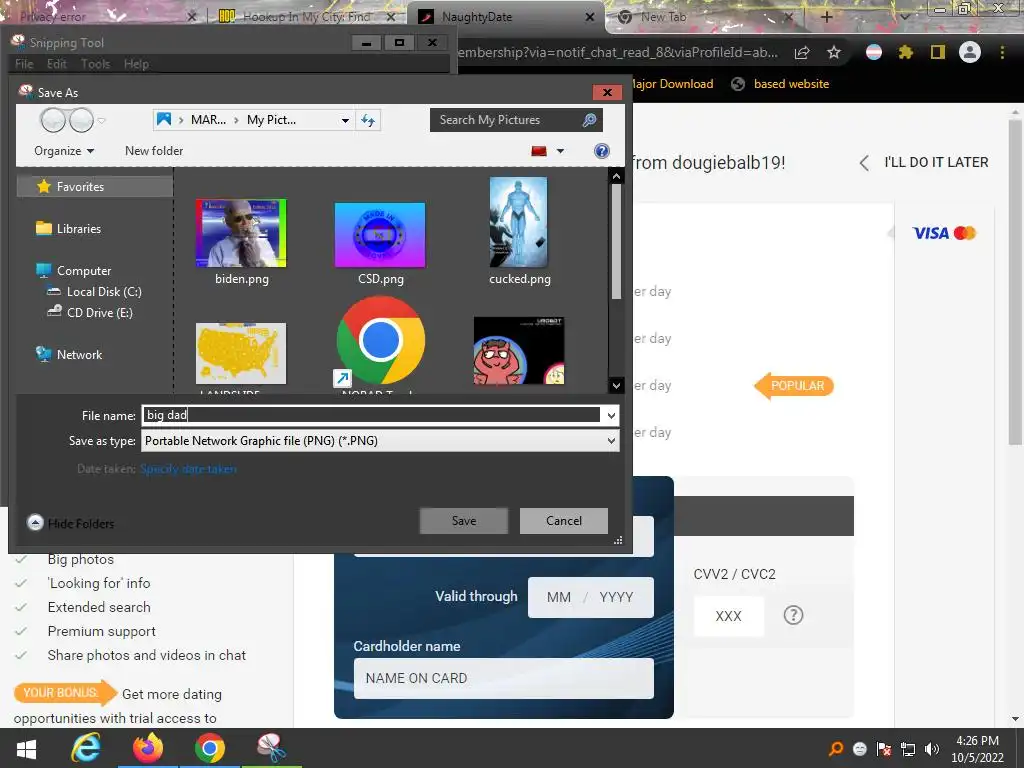Click the Save button in Save As dialog
Screen dimensions: 1024x768
(x=464, y=520)
